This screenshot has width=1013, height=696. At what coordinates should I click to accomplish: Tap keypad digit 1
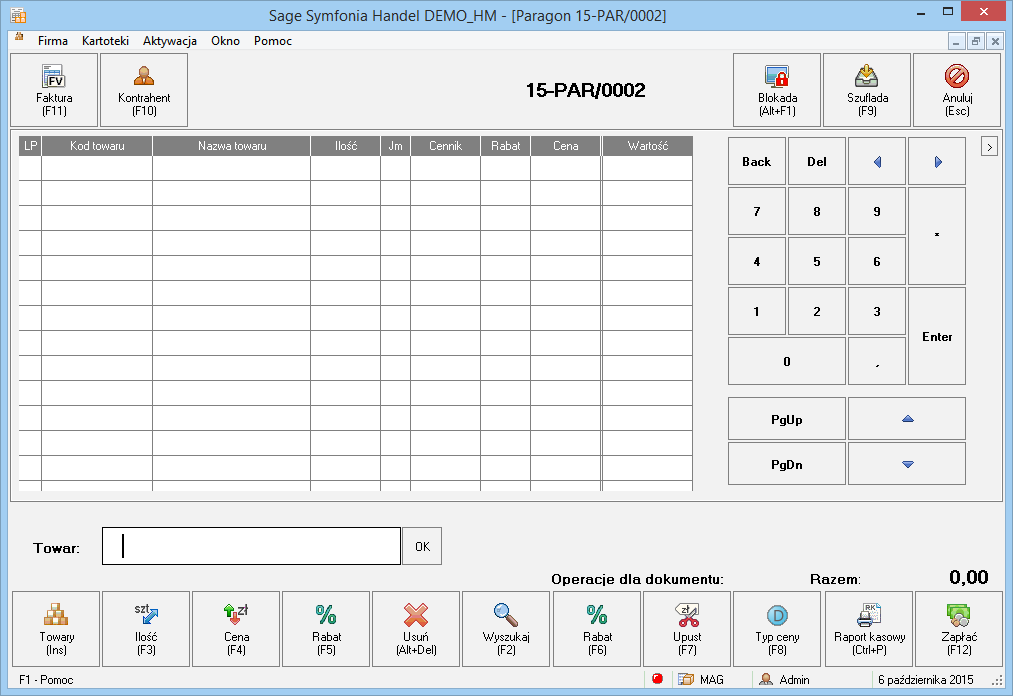tap(757, 311)
